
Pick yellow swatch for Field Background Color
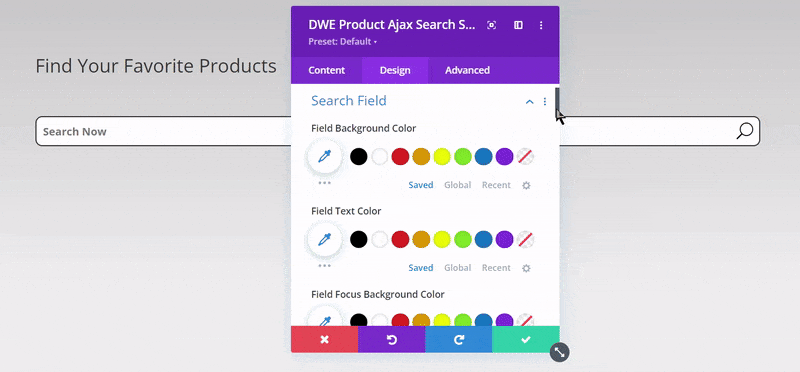pyautogui.click(x=442, y=156)
